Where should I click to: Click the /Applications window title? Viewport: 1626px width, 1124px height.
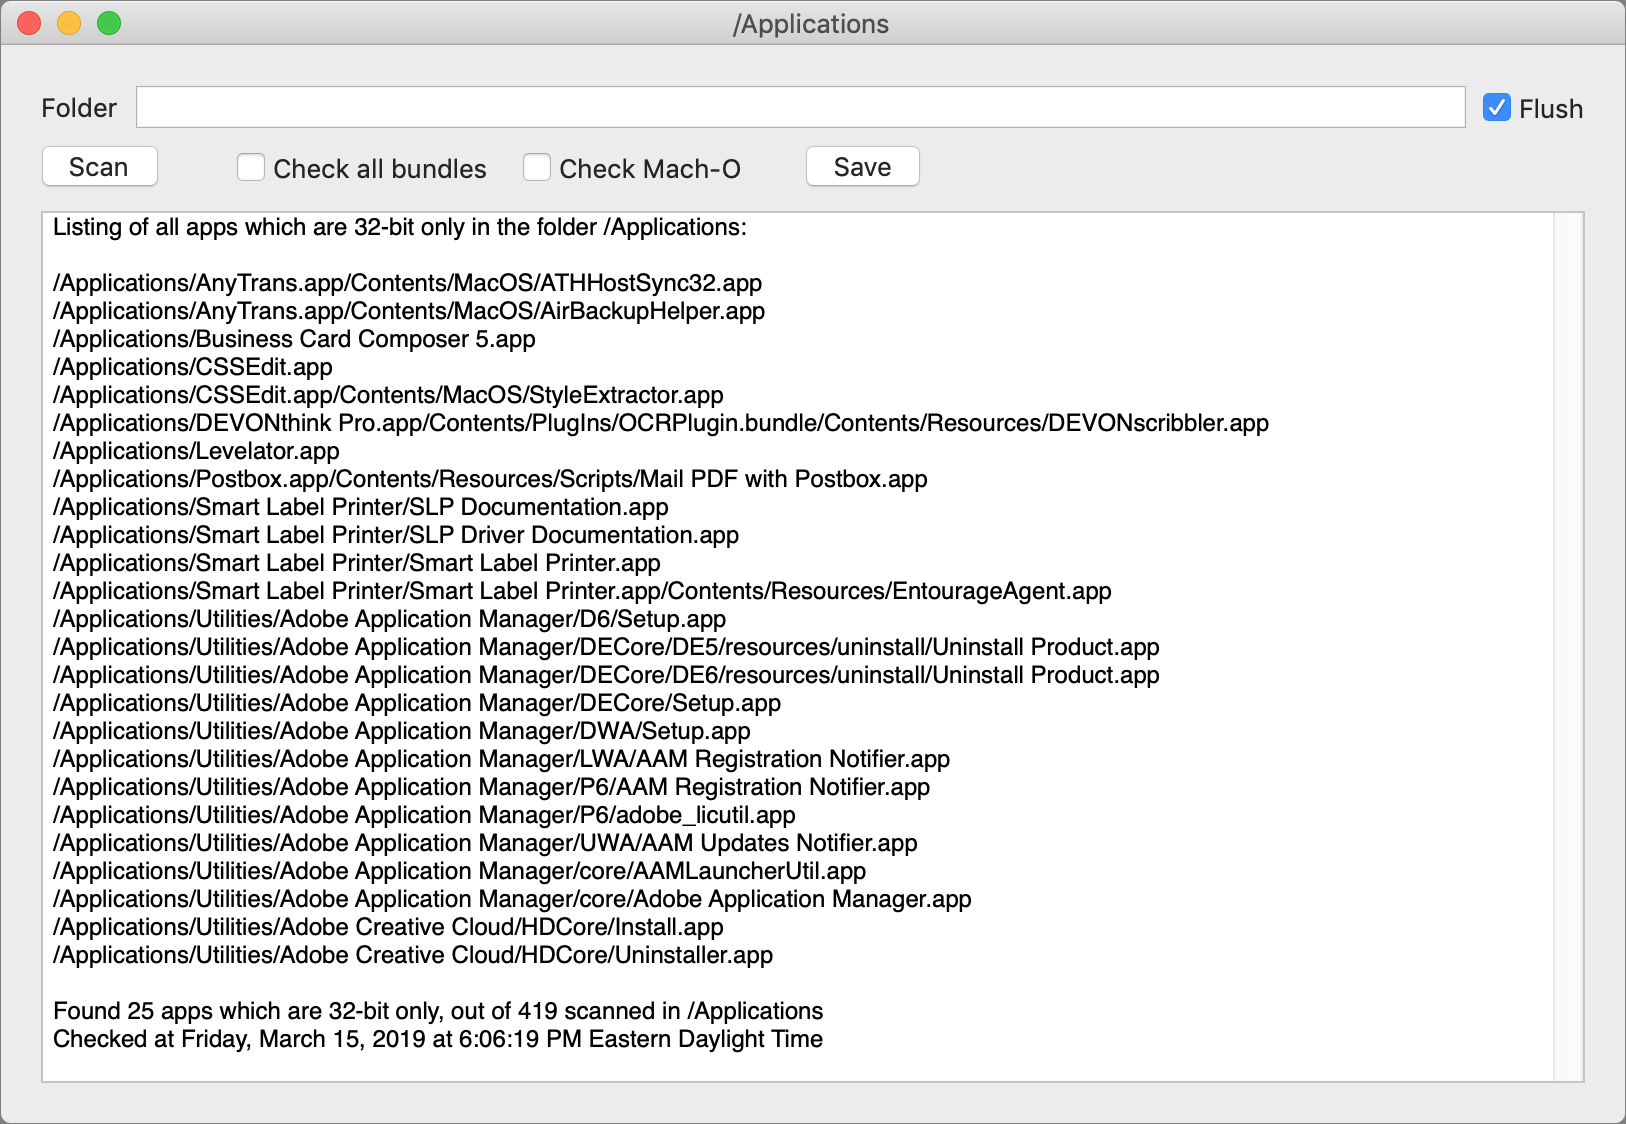811,24
